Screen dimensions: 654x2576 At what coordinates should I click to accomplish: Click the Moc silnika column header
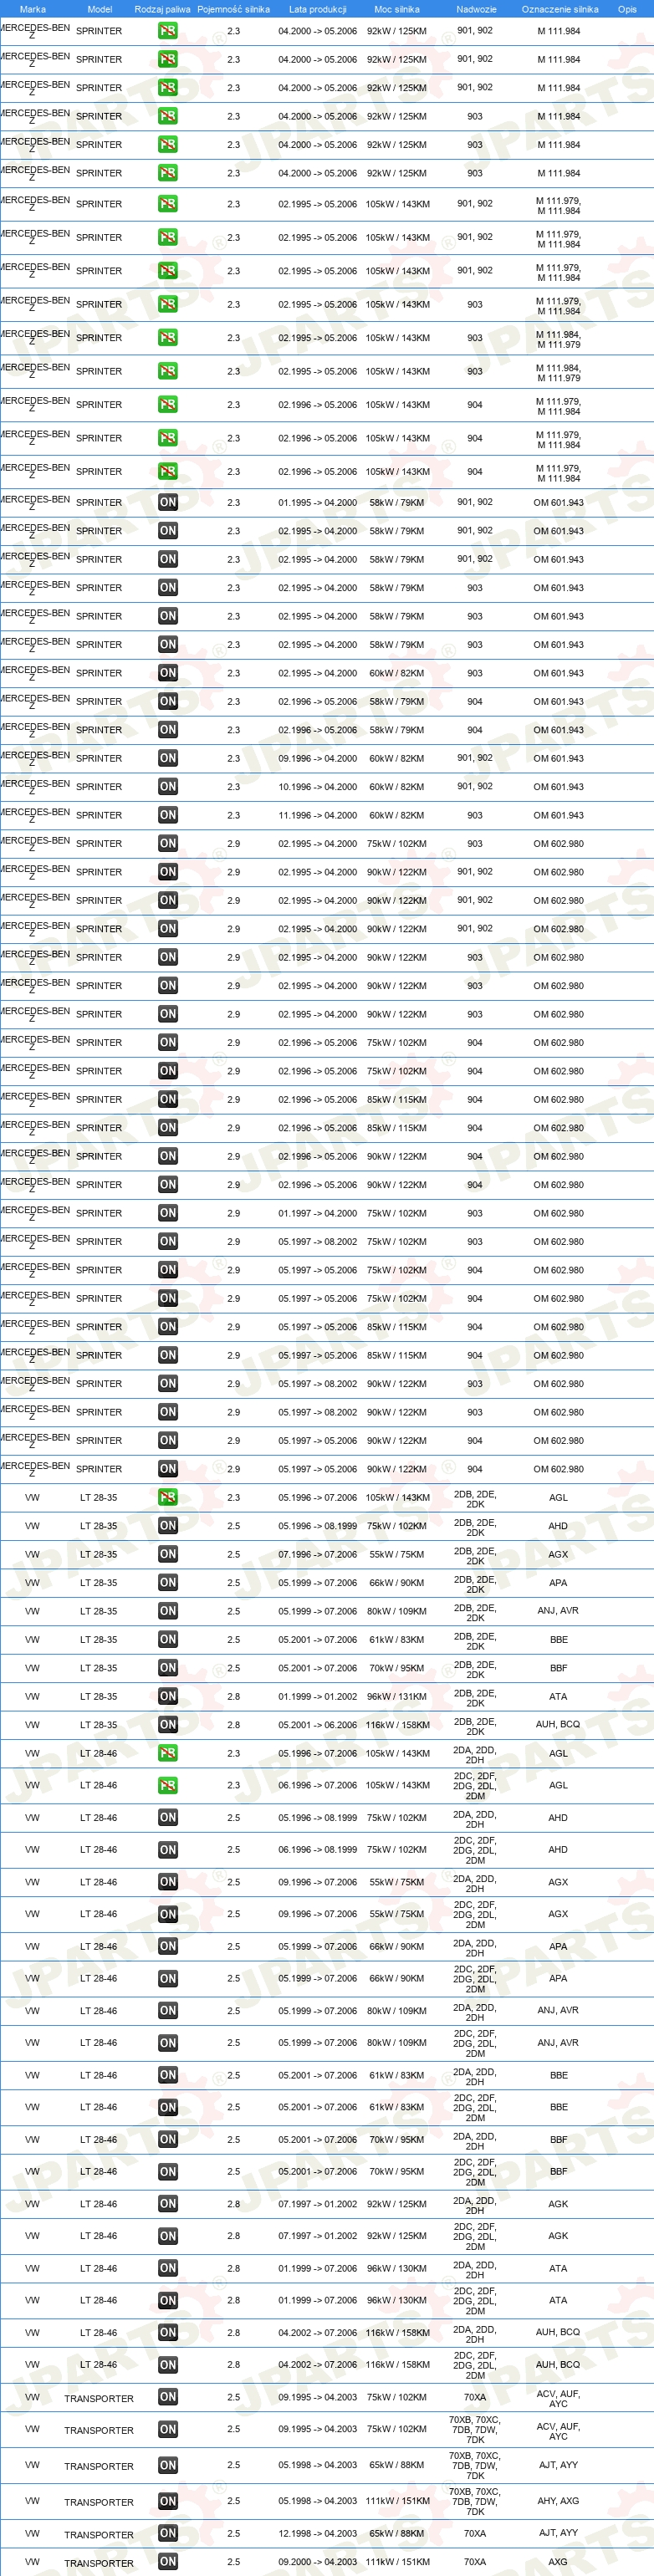pyautogui.click(x=397, y=9)
